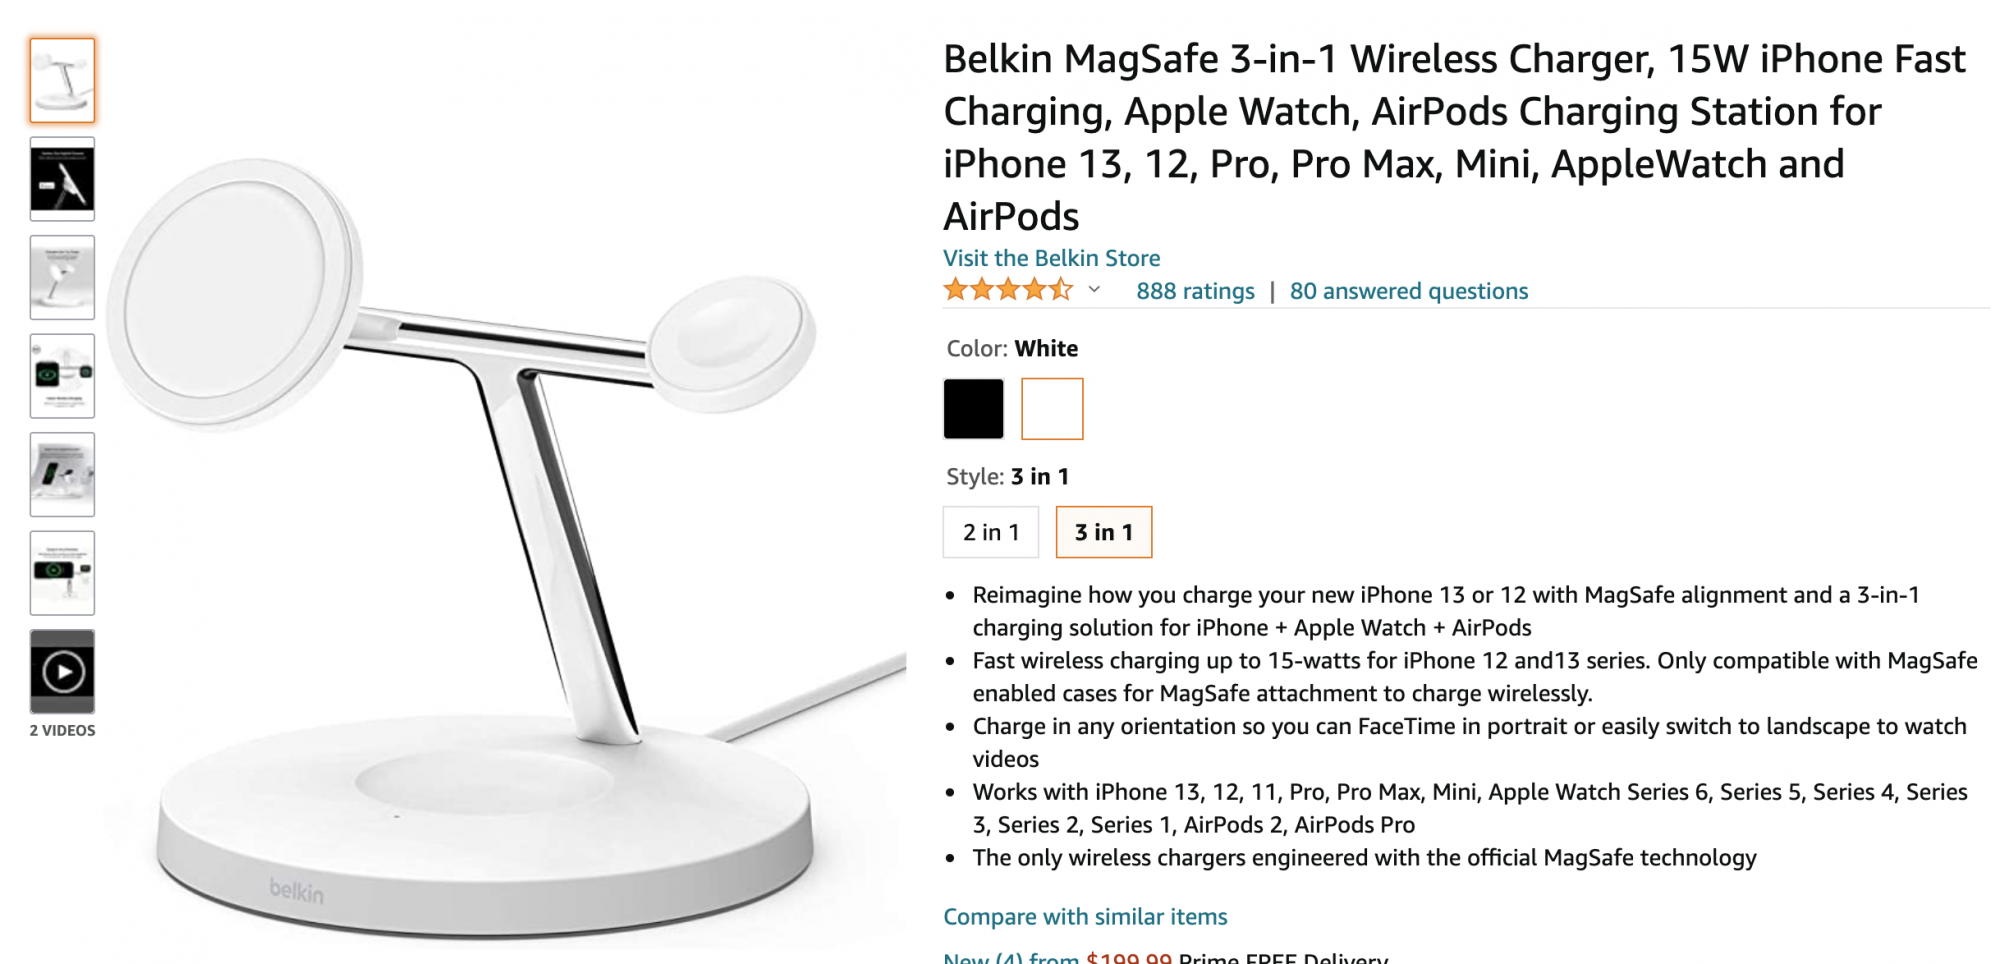The image size is (2000, 964).
Task: Expand the star rating dropdown chevron
Action: (1094, 290)
